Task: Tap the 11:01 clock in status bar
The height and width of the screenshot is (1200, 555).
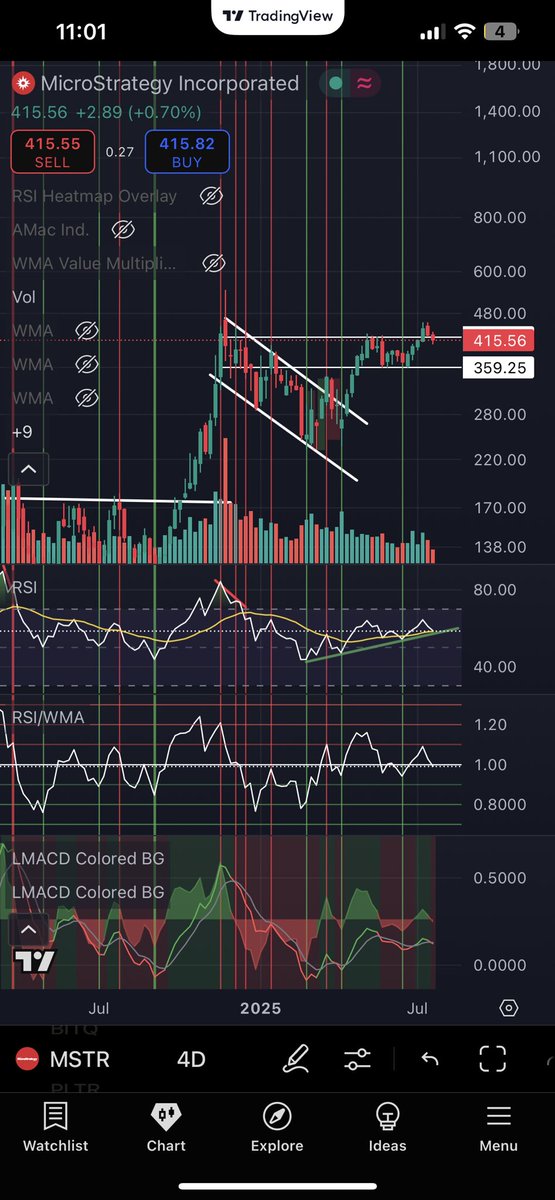Action: [81, 32]
